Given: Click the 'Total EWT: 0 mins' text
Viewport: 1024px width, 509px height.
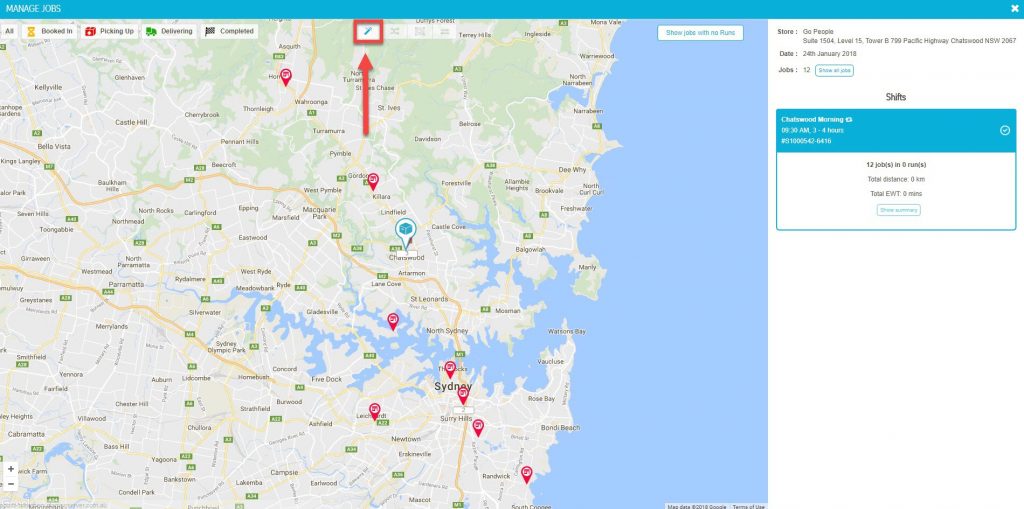Looking at the screenshot, I should coord(896,193).
